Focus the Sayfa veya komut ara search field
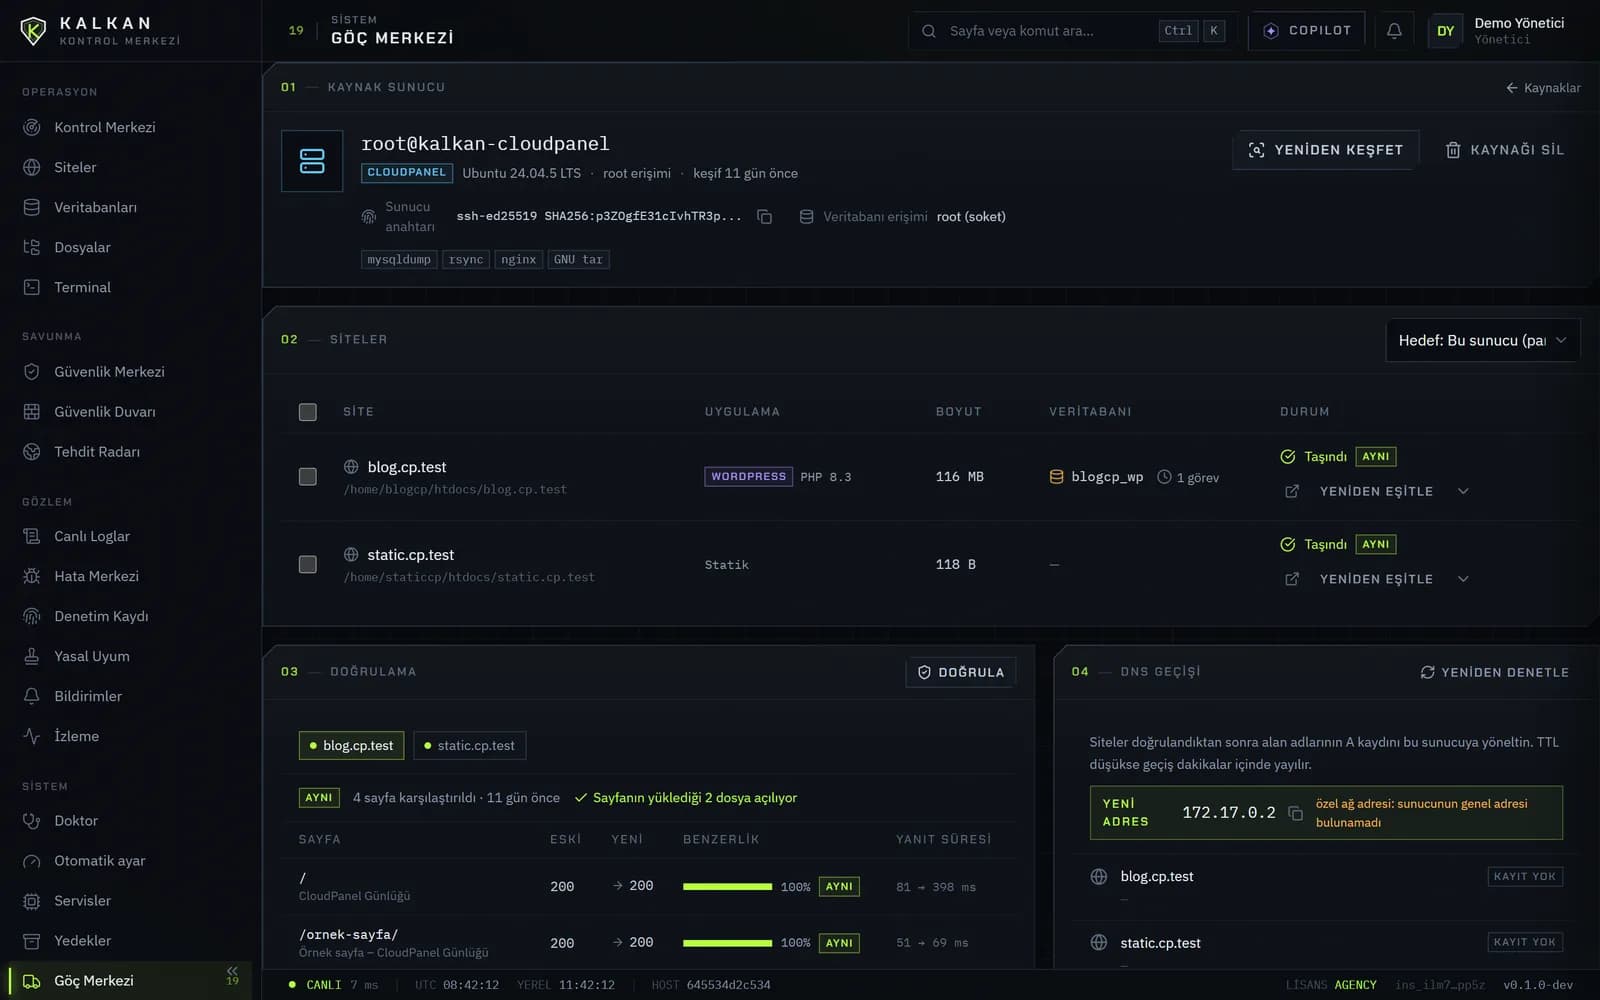 1072,31
